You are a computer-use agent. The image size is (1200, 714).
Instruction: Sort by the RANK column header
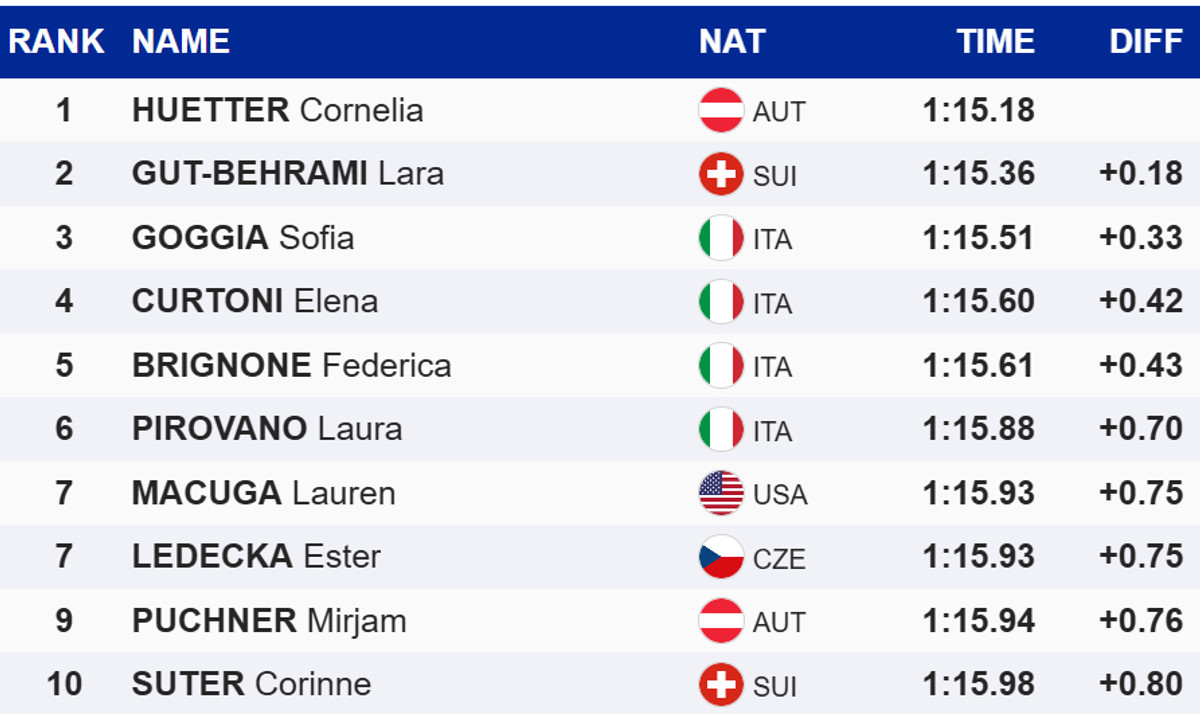tap(57, 41)
